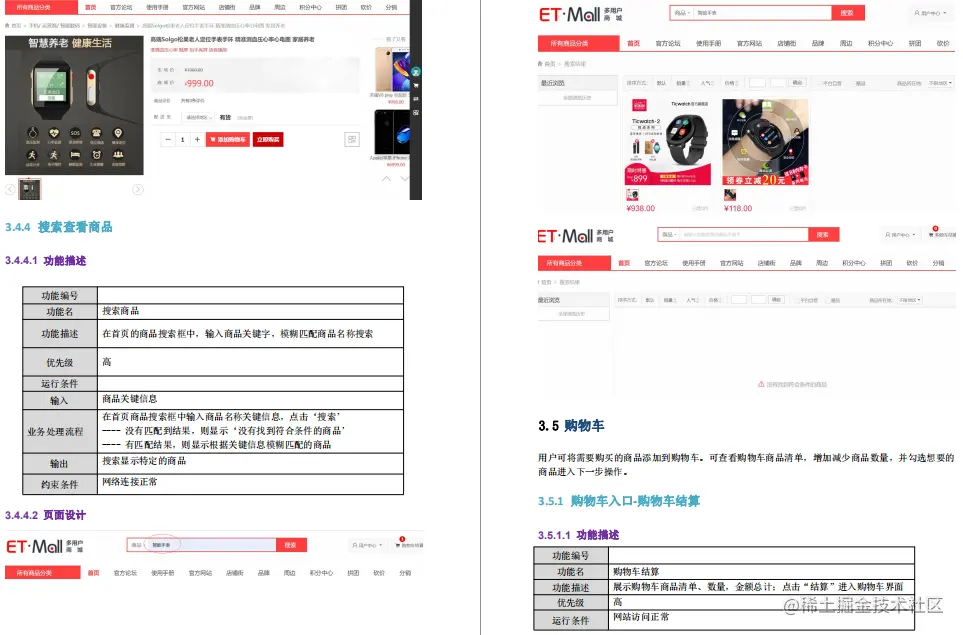Viewport: 963px width, 635px height.
Task: Click the previous-thumbnail arrow under product image
Action: (x=10, y=190)
